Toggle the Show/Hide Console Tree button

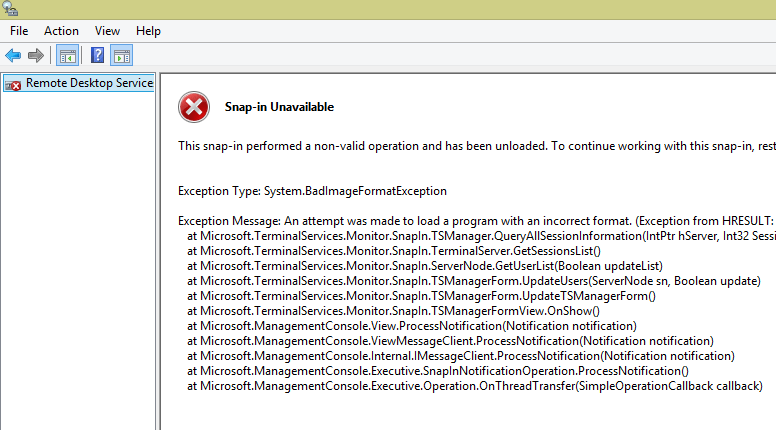(67, 55)
